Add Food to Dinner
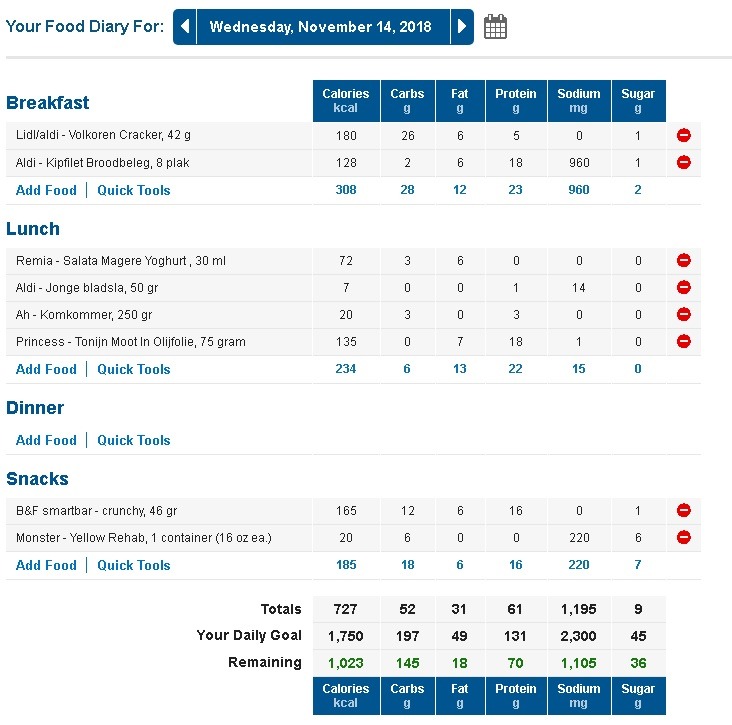The height and width of the screenshot is (725, 732). click(46, 440)
